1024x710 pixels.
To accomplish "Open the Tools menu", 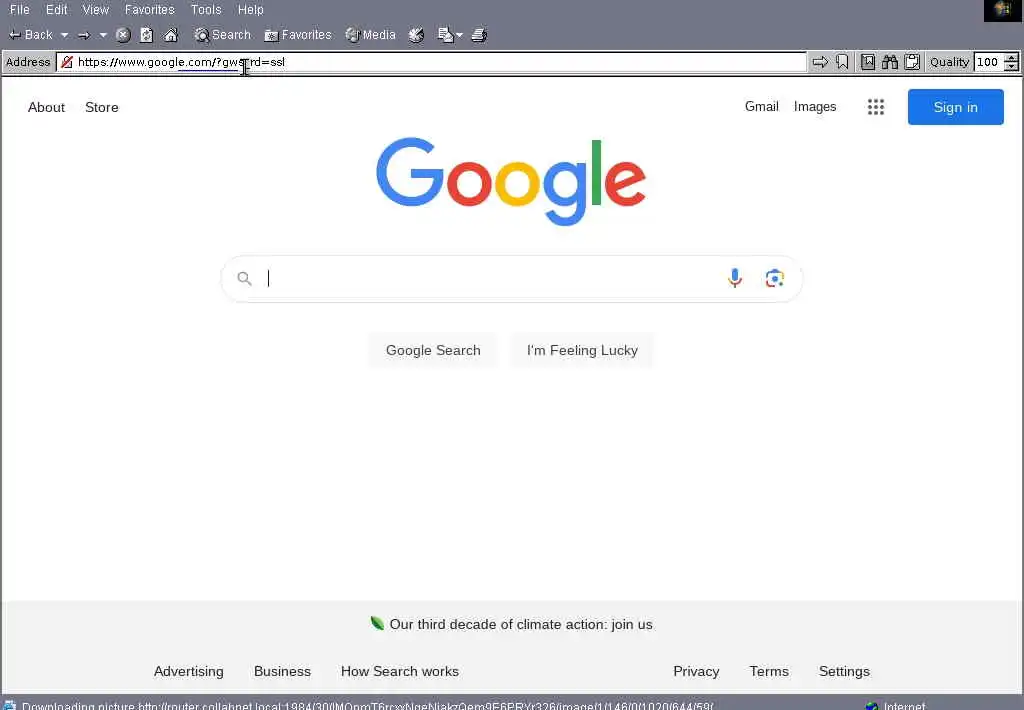I will (x=206, y=10).
